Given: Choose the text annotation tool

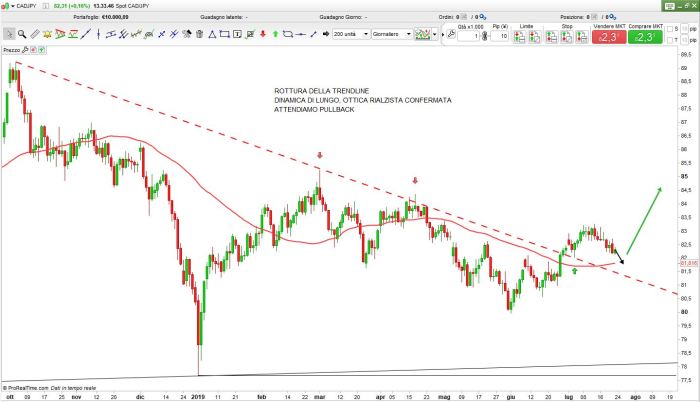Looking at the screenshot, I should (x=237, y=34).
